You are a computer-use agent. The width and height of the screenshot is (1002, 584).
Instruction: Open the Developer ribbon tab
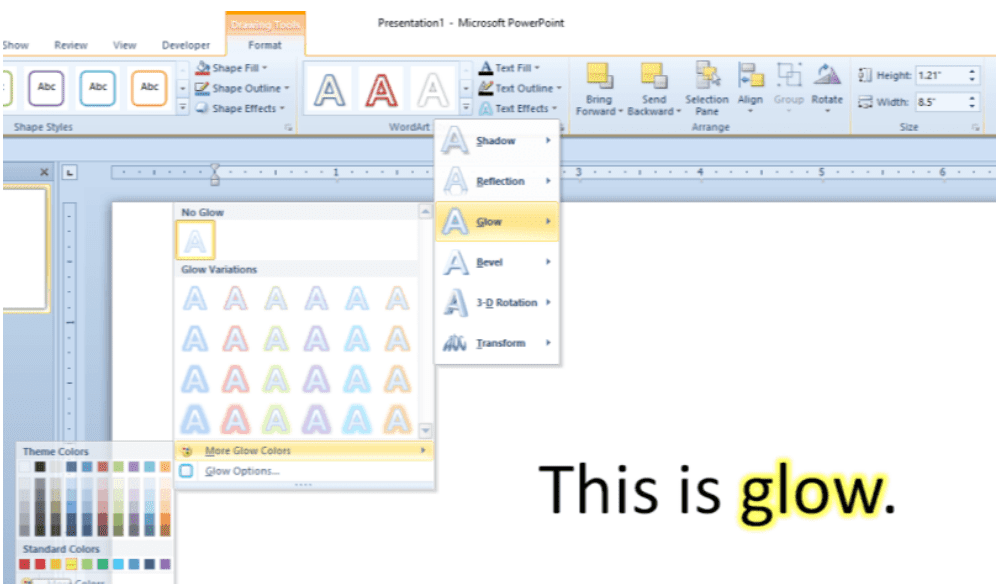coord(185,44)
